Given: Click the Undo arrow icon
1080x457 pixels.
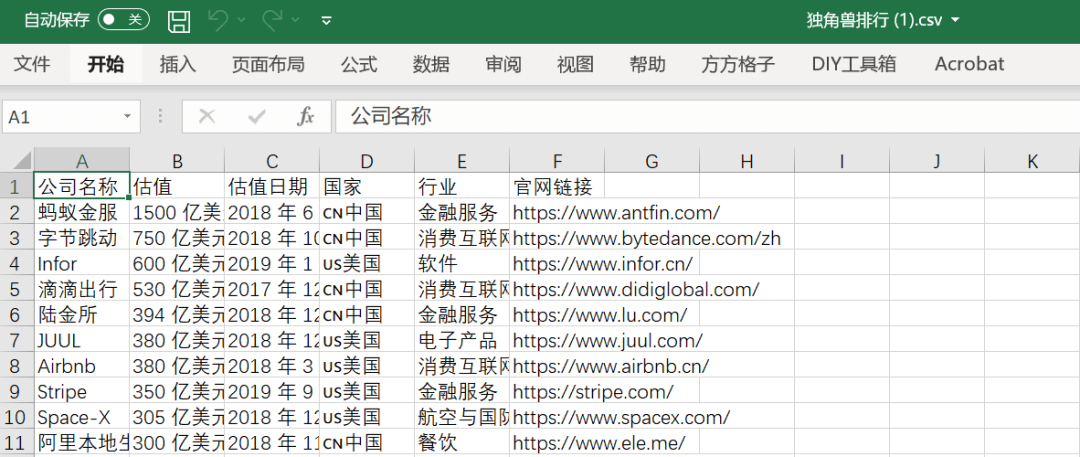Looking at the screenshot, I should [218, 21].
